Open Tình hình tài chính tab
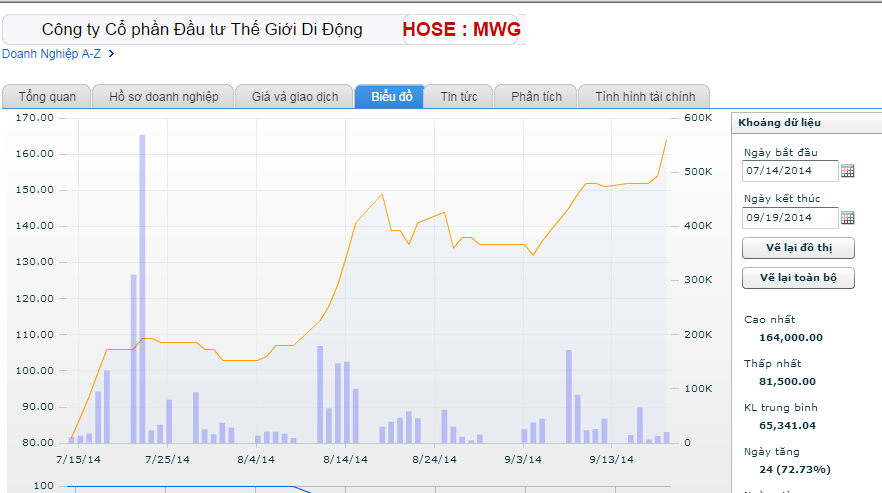 [644, 97]
